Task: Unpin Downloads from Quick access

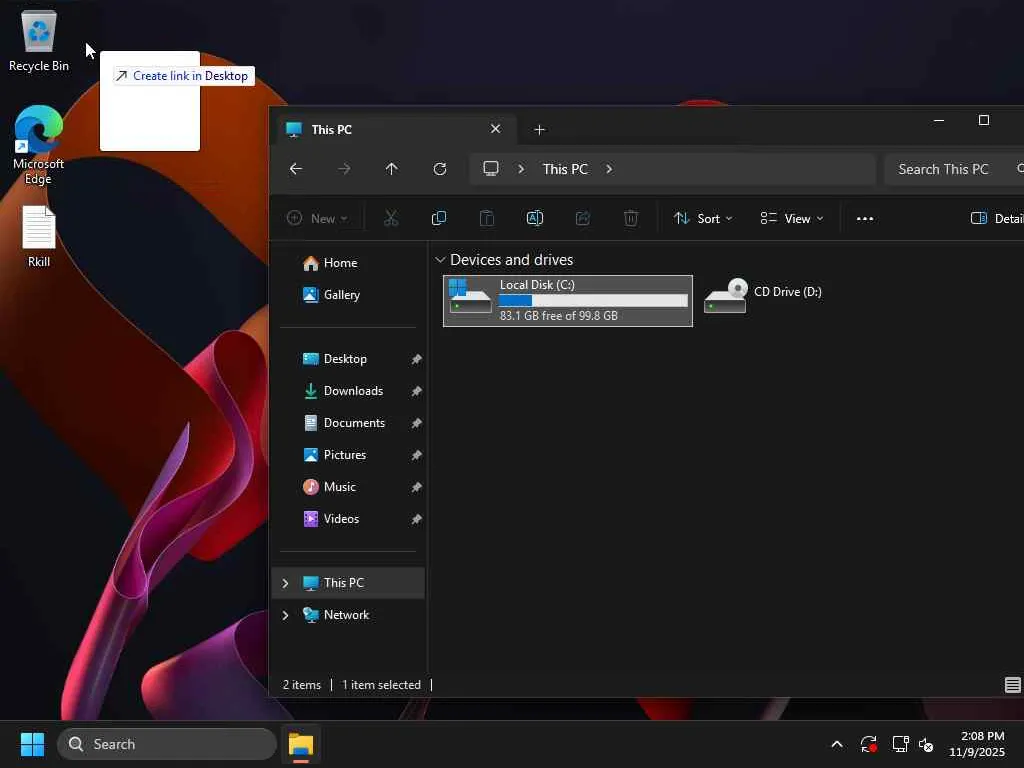Action: coord(416,391)
